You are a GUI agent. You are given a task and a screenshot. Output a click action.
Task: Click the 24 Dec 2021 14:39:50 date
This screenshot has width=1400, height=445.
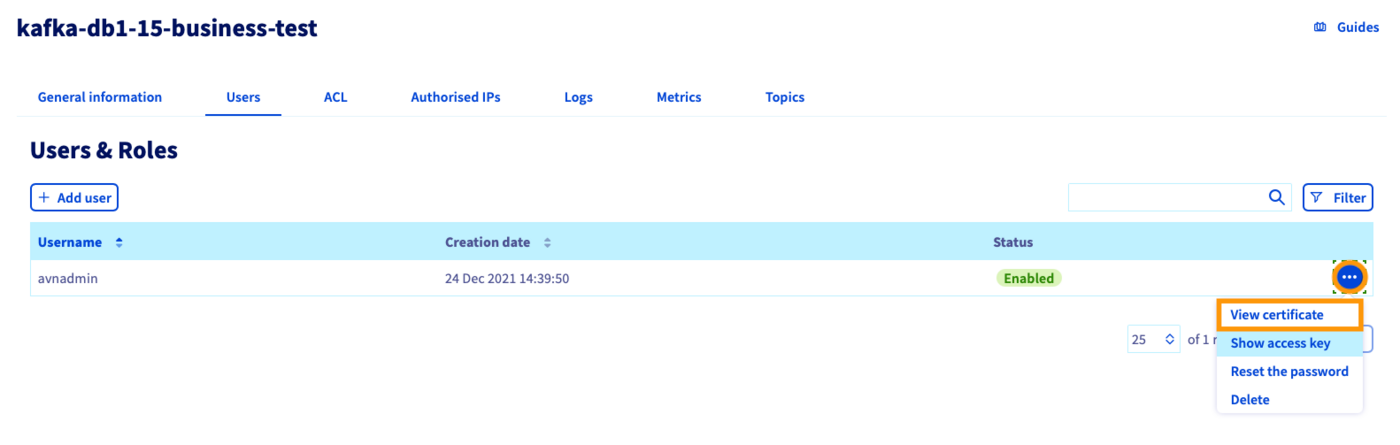507,278
